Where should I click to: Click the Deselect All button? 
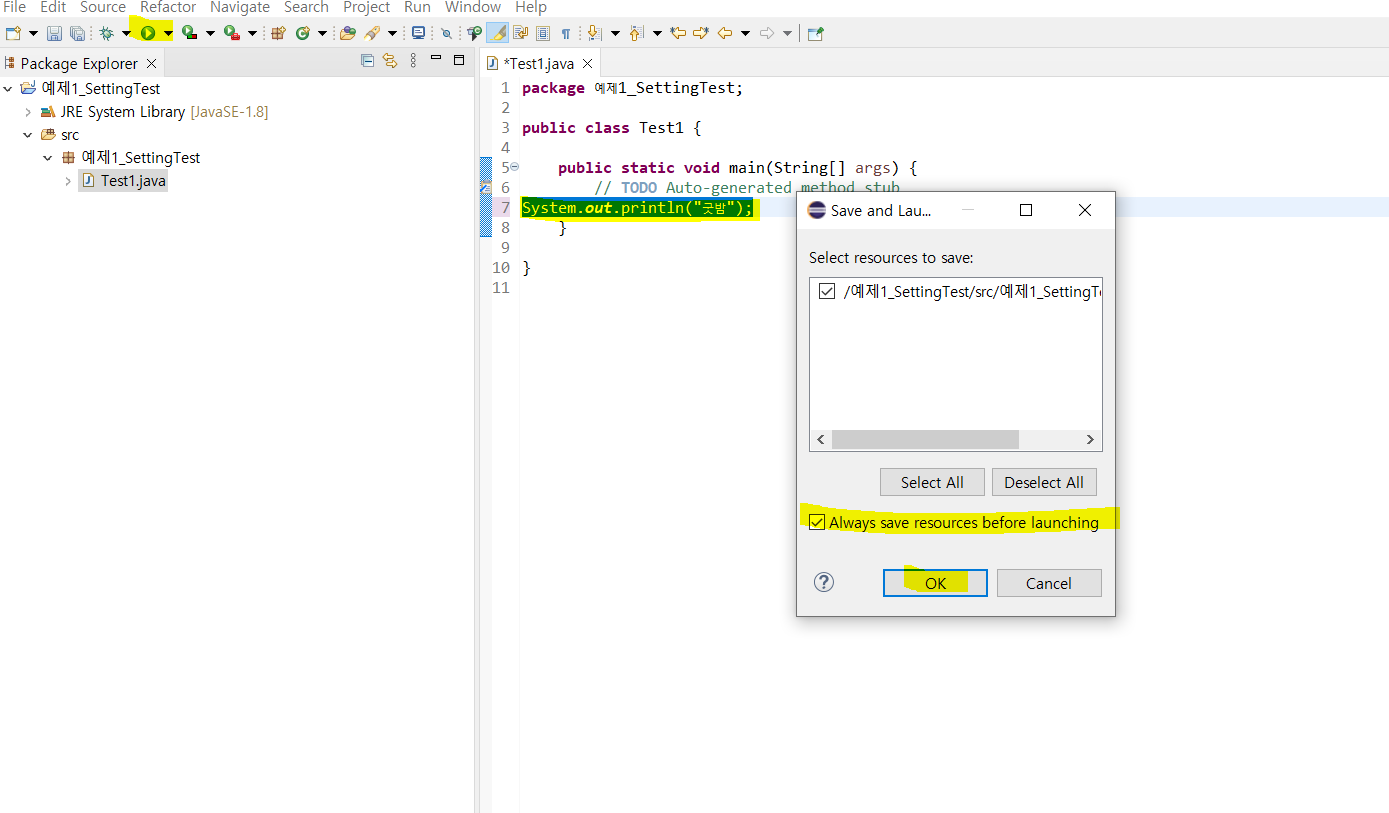click(1044, 482)
